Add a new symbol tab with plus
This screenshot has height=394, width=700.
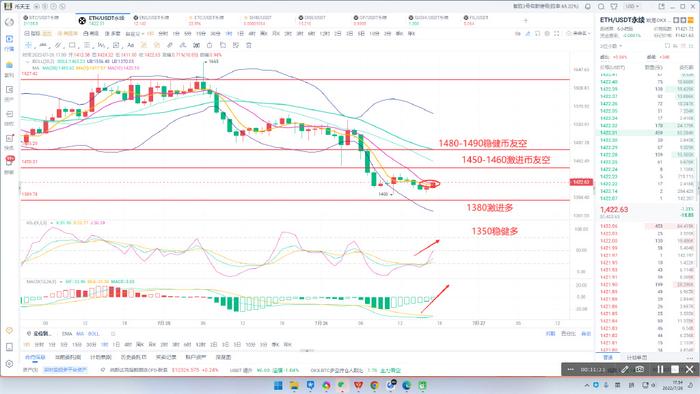[525, 20]
